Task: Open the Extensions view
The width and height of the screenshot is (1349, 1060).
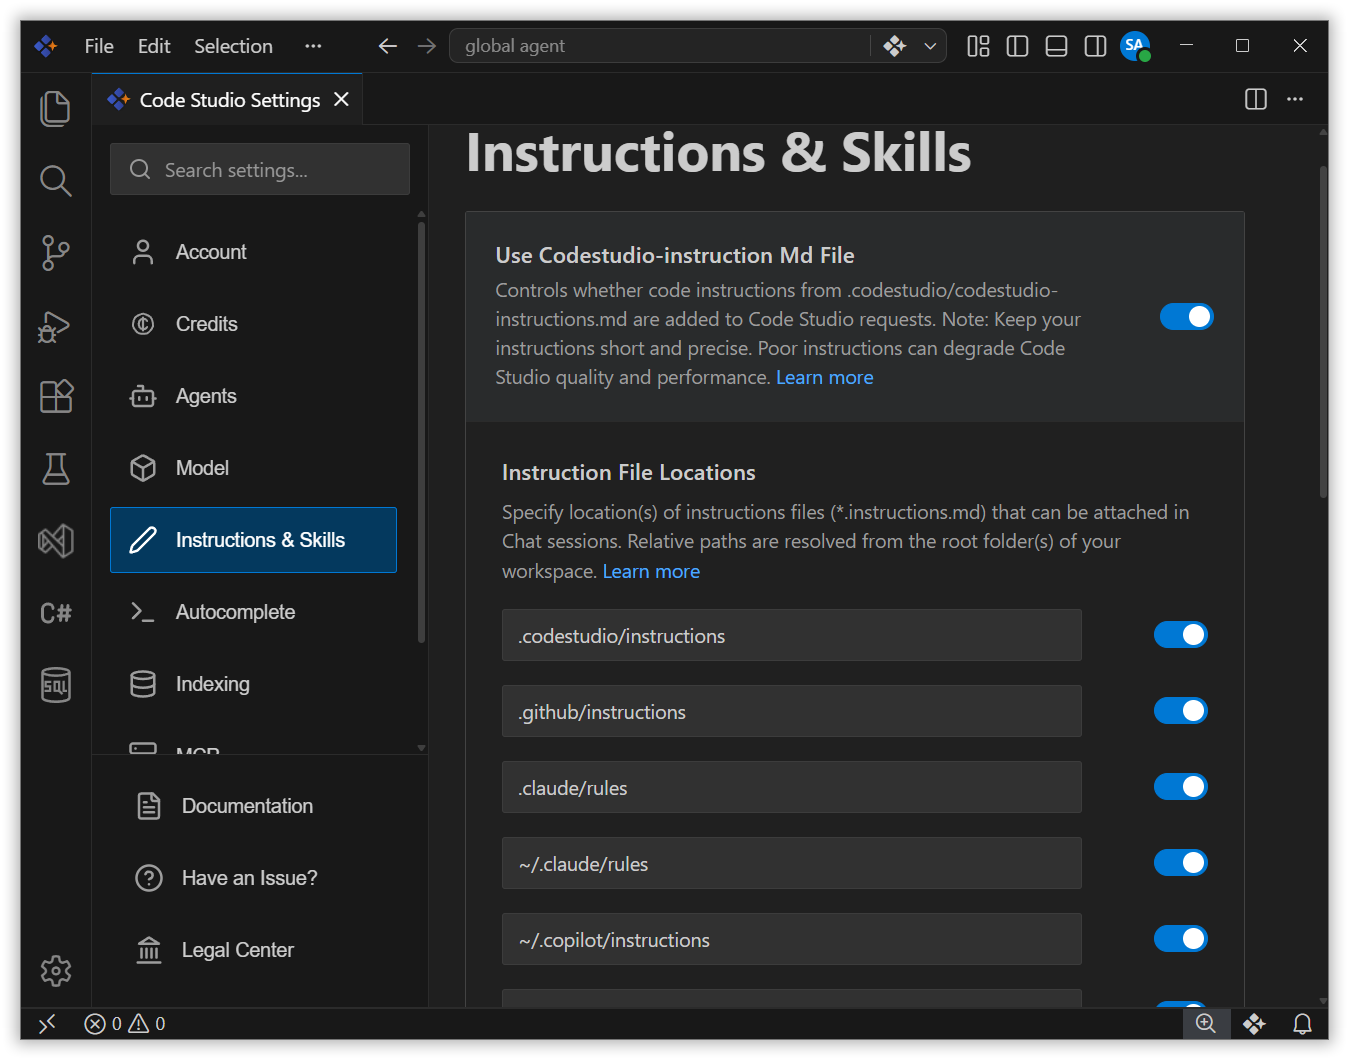Action: click(56, 397)
